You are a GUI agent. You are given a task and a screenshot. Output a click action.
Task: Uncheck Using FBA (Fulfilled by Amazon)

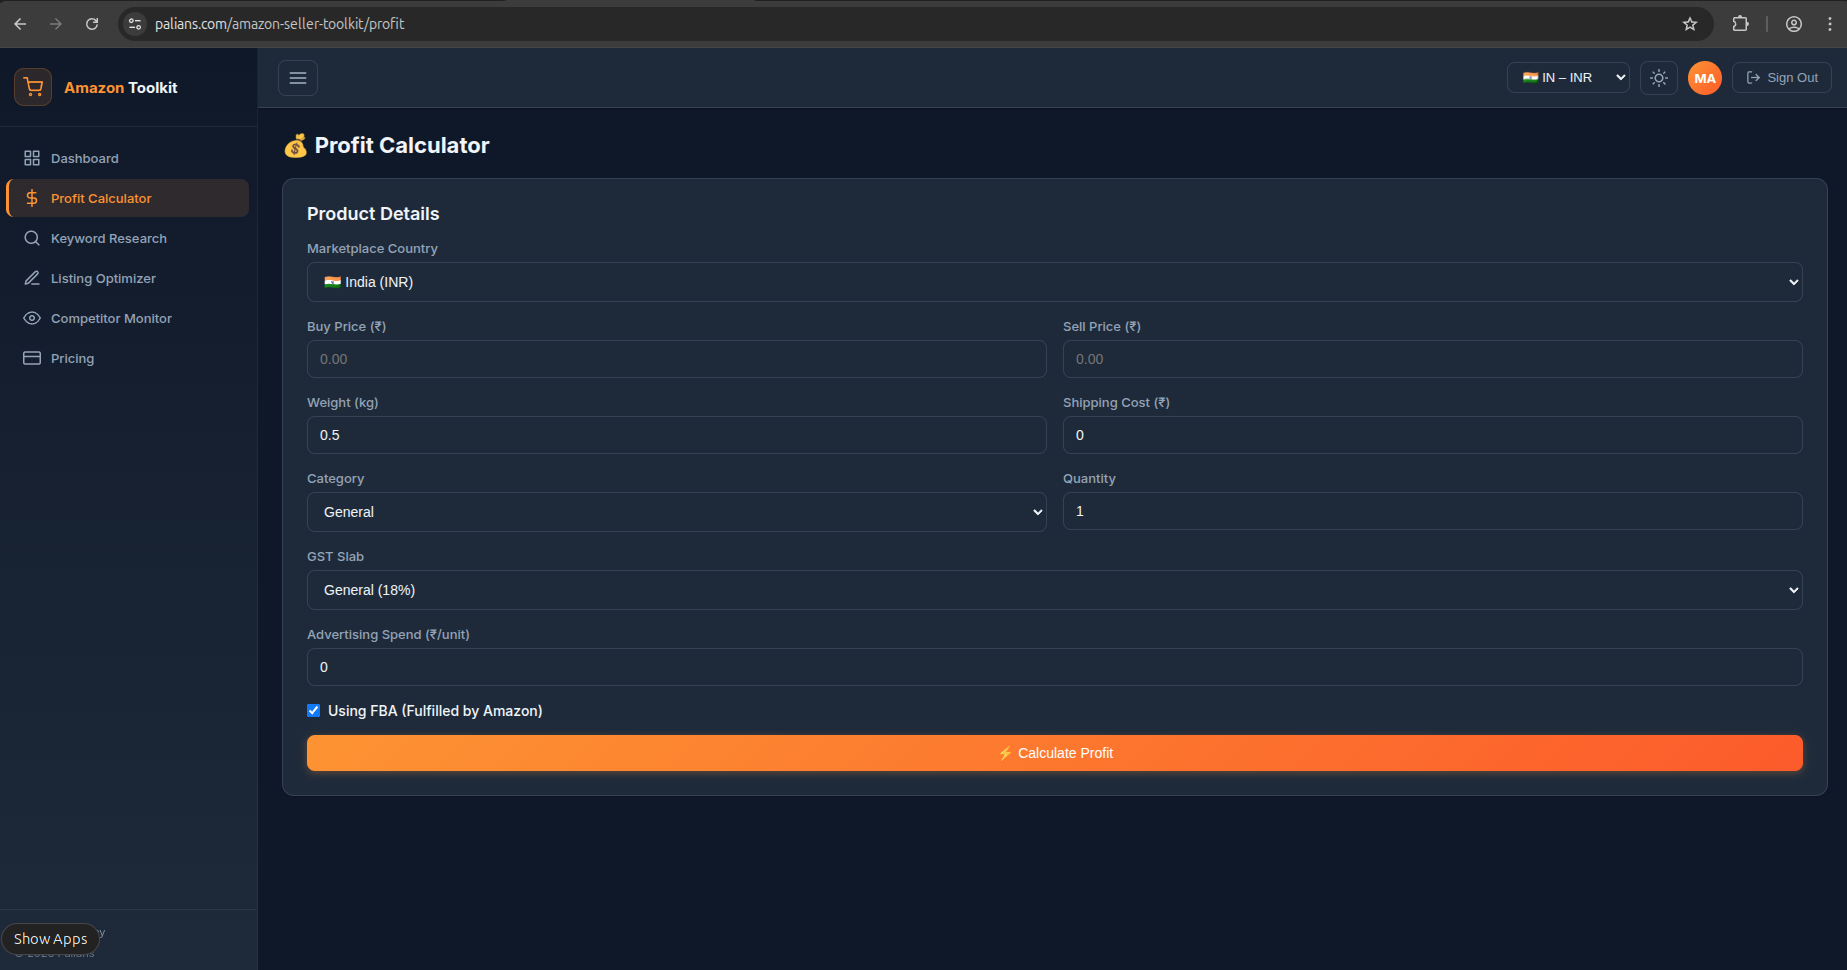[x=313, y=710]
